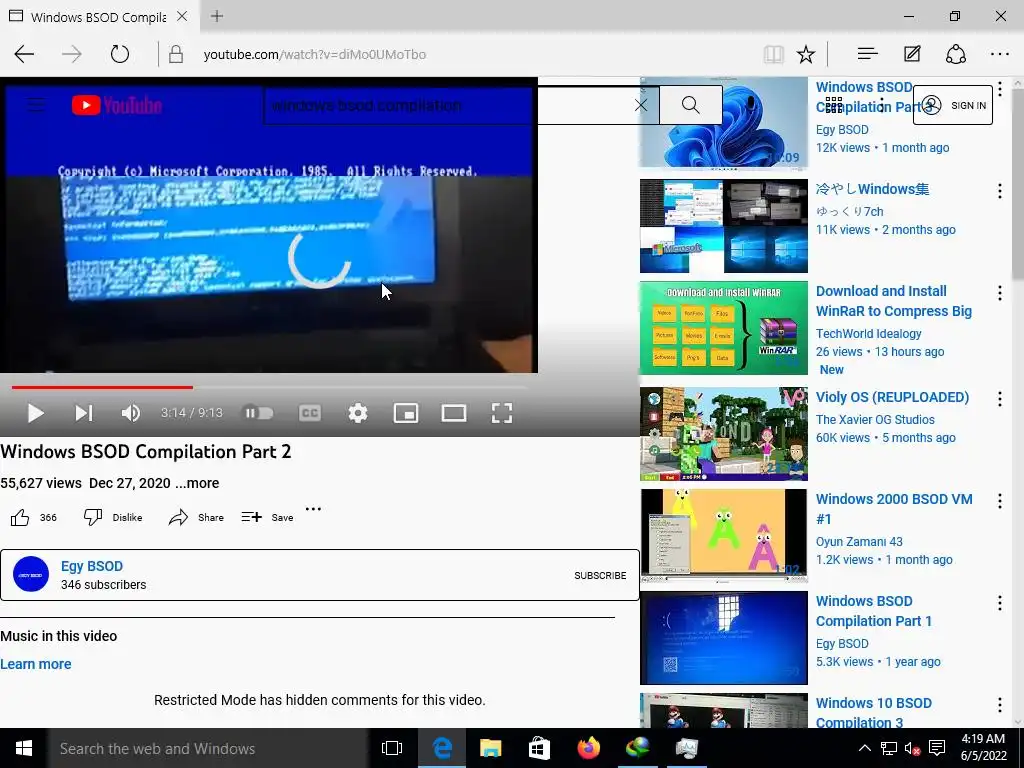Open a new browser tab
1024x768 pixels.
pyautogui.click(x=217, y=16)
